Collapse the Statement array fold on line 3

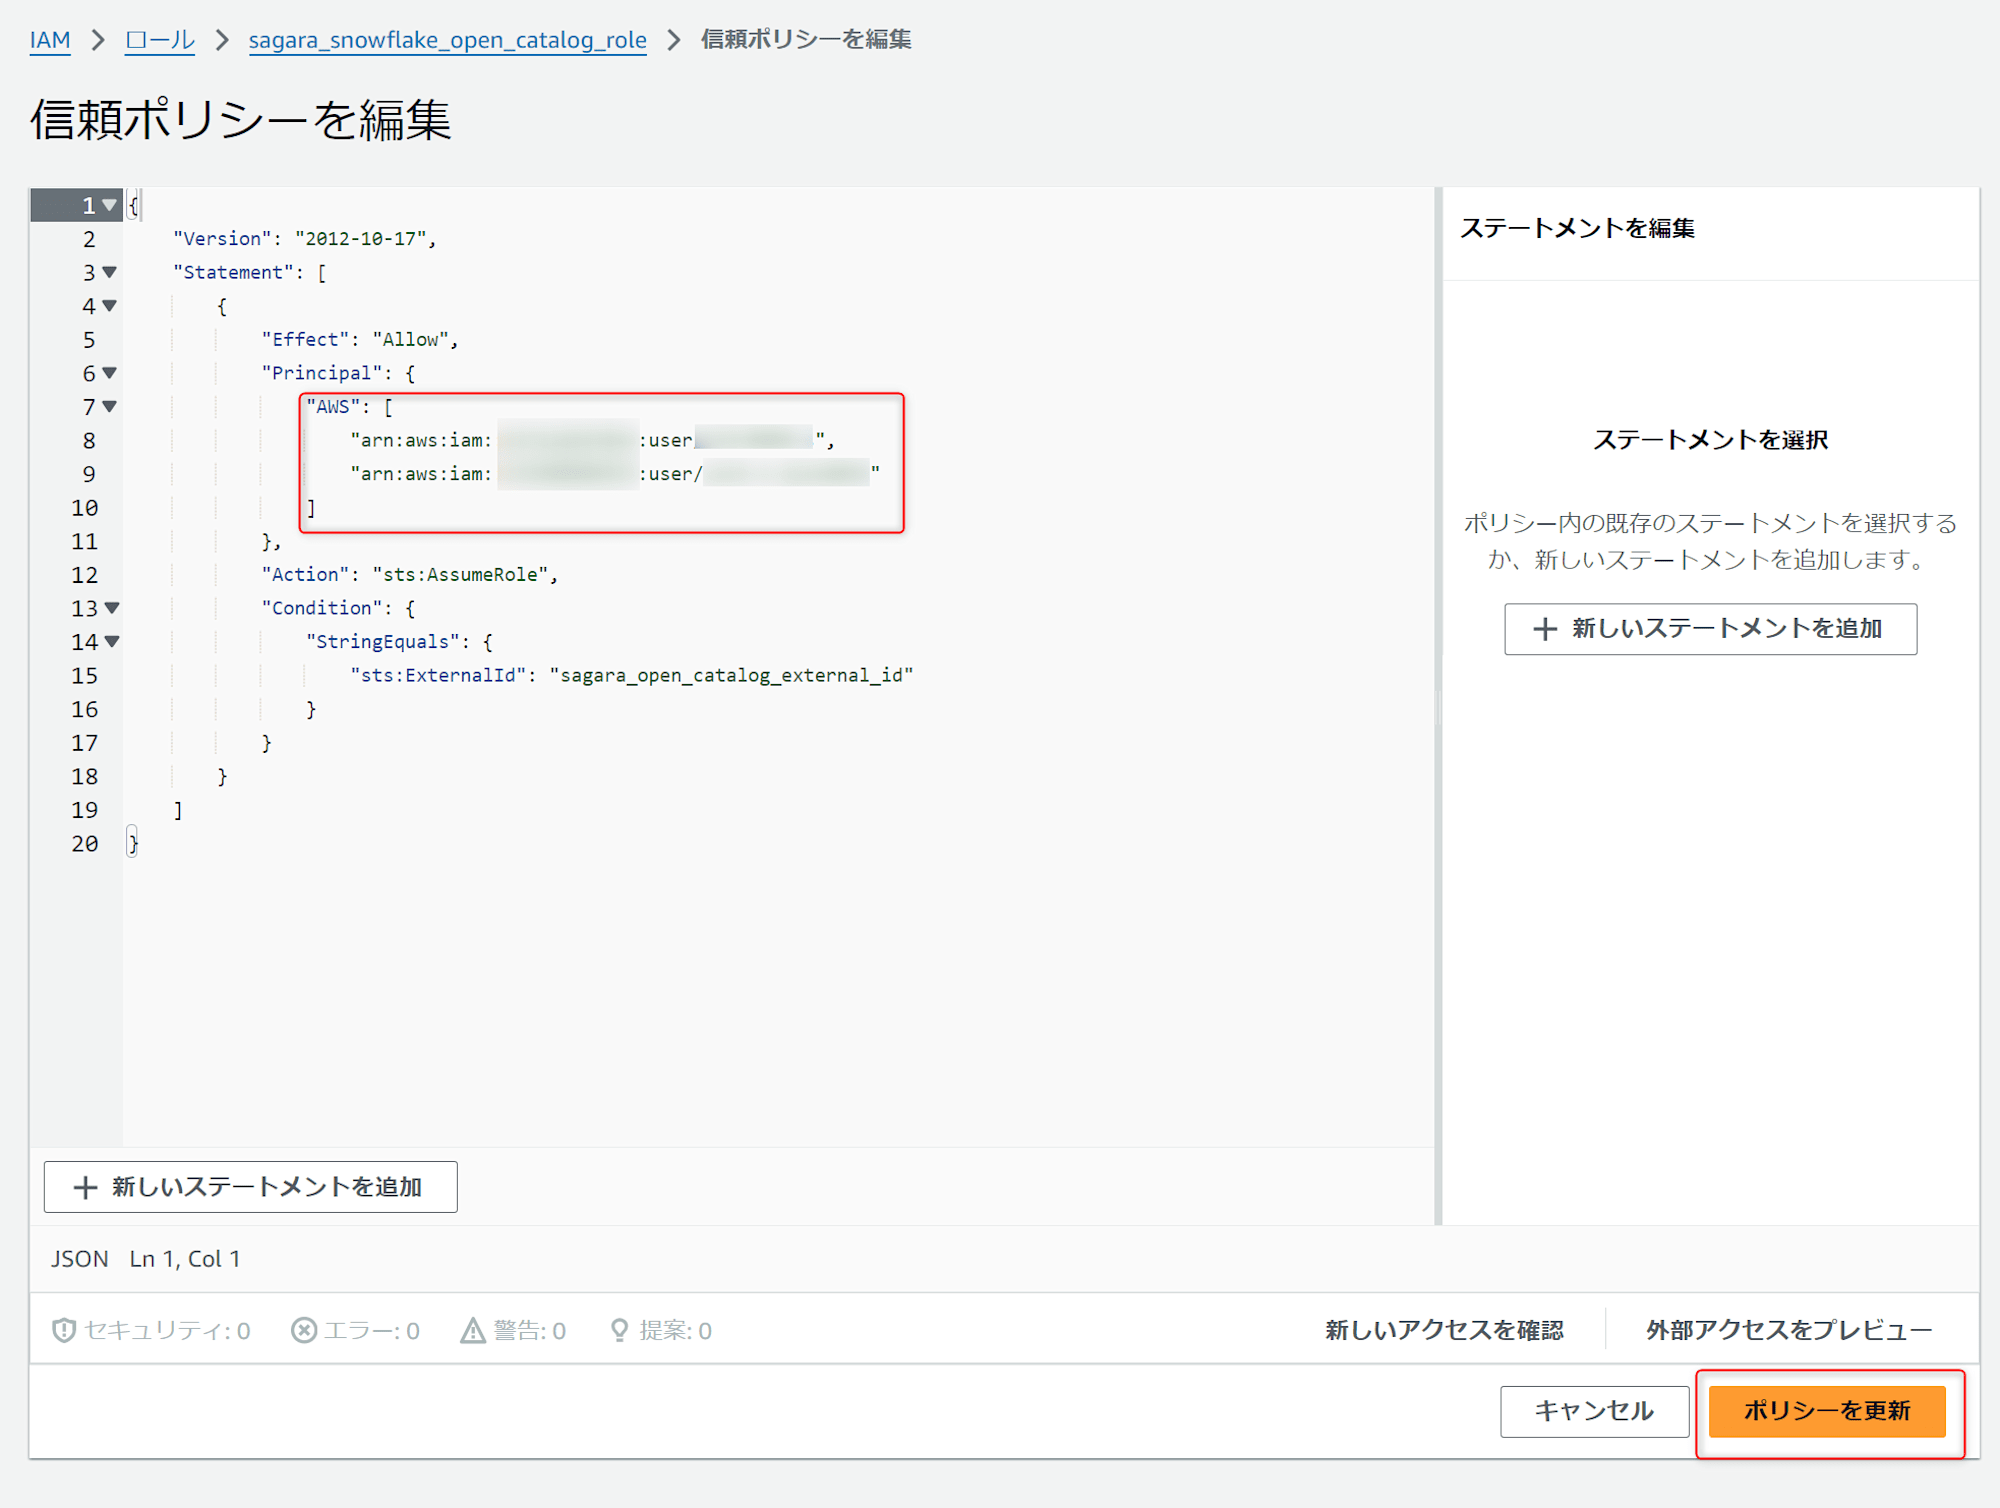(x=110, y=272)
